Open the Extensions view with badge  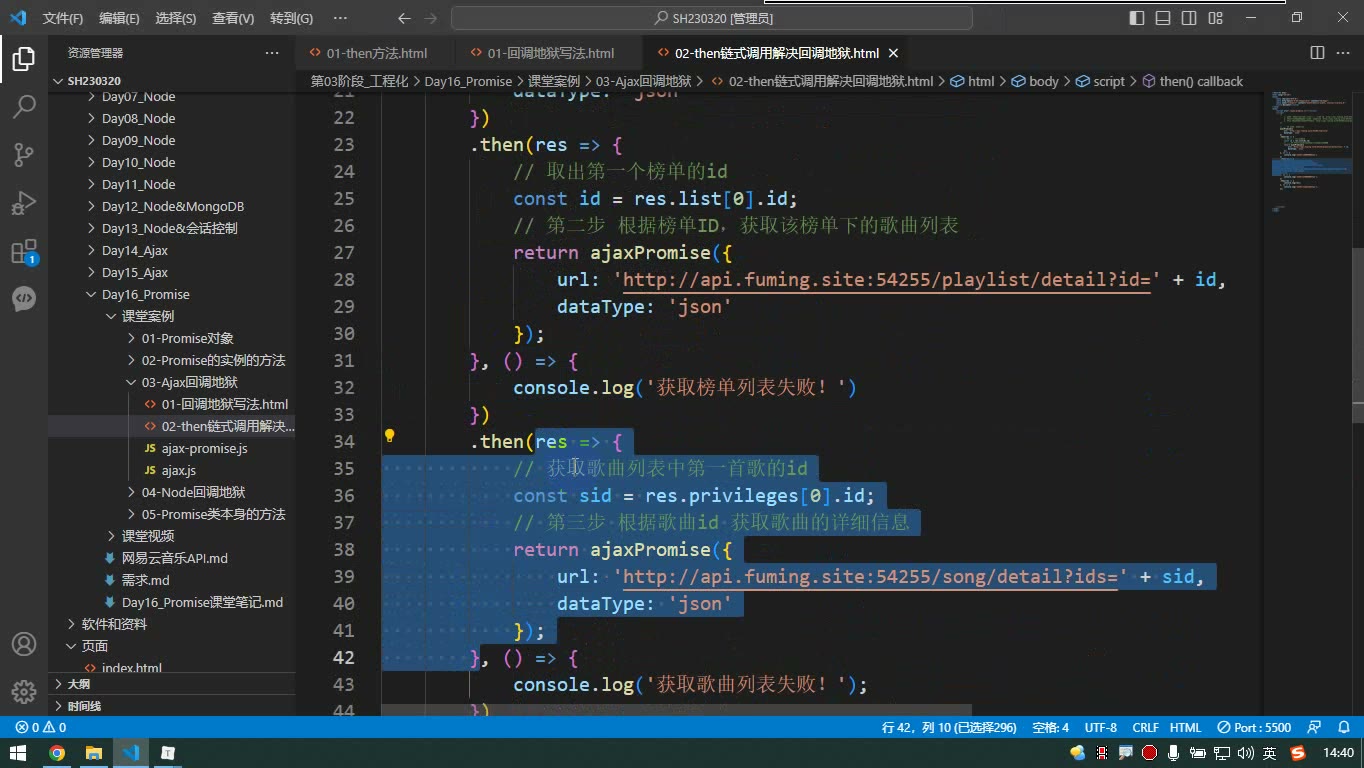[x=24, y=251]
